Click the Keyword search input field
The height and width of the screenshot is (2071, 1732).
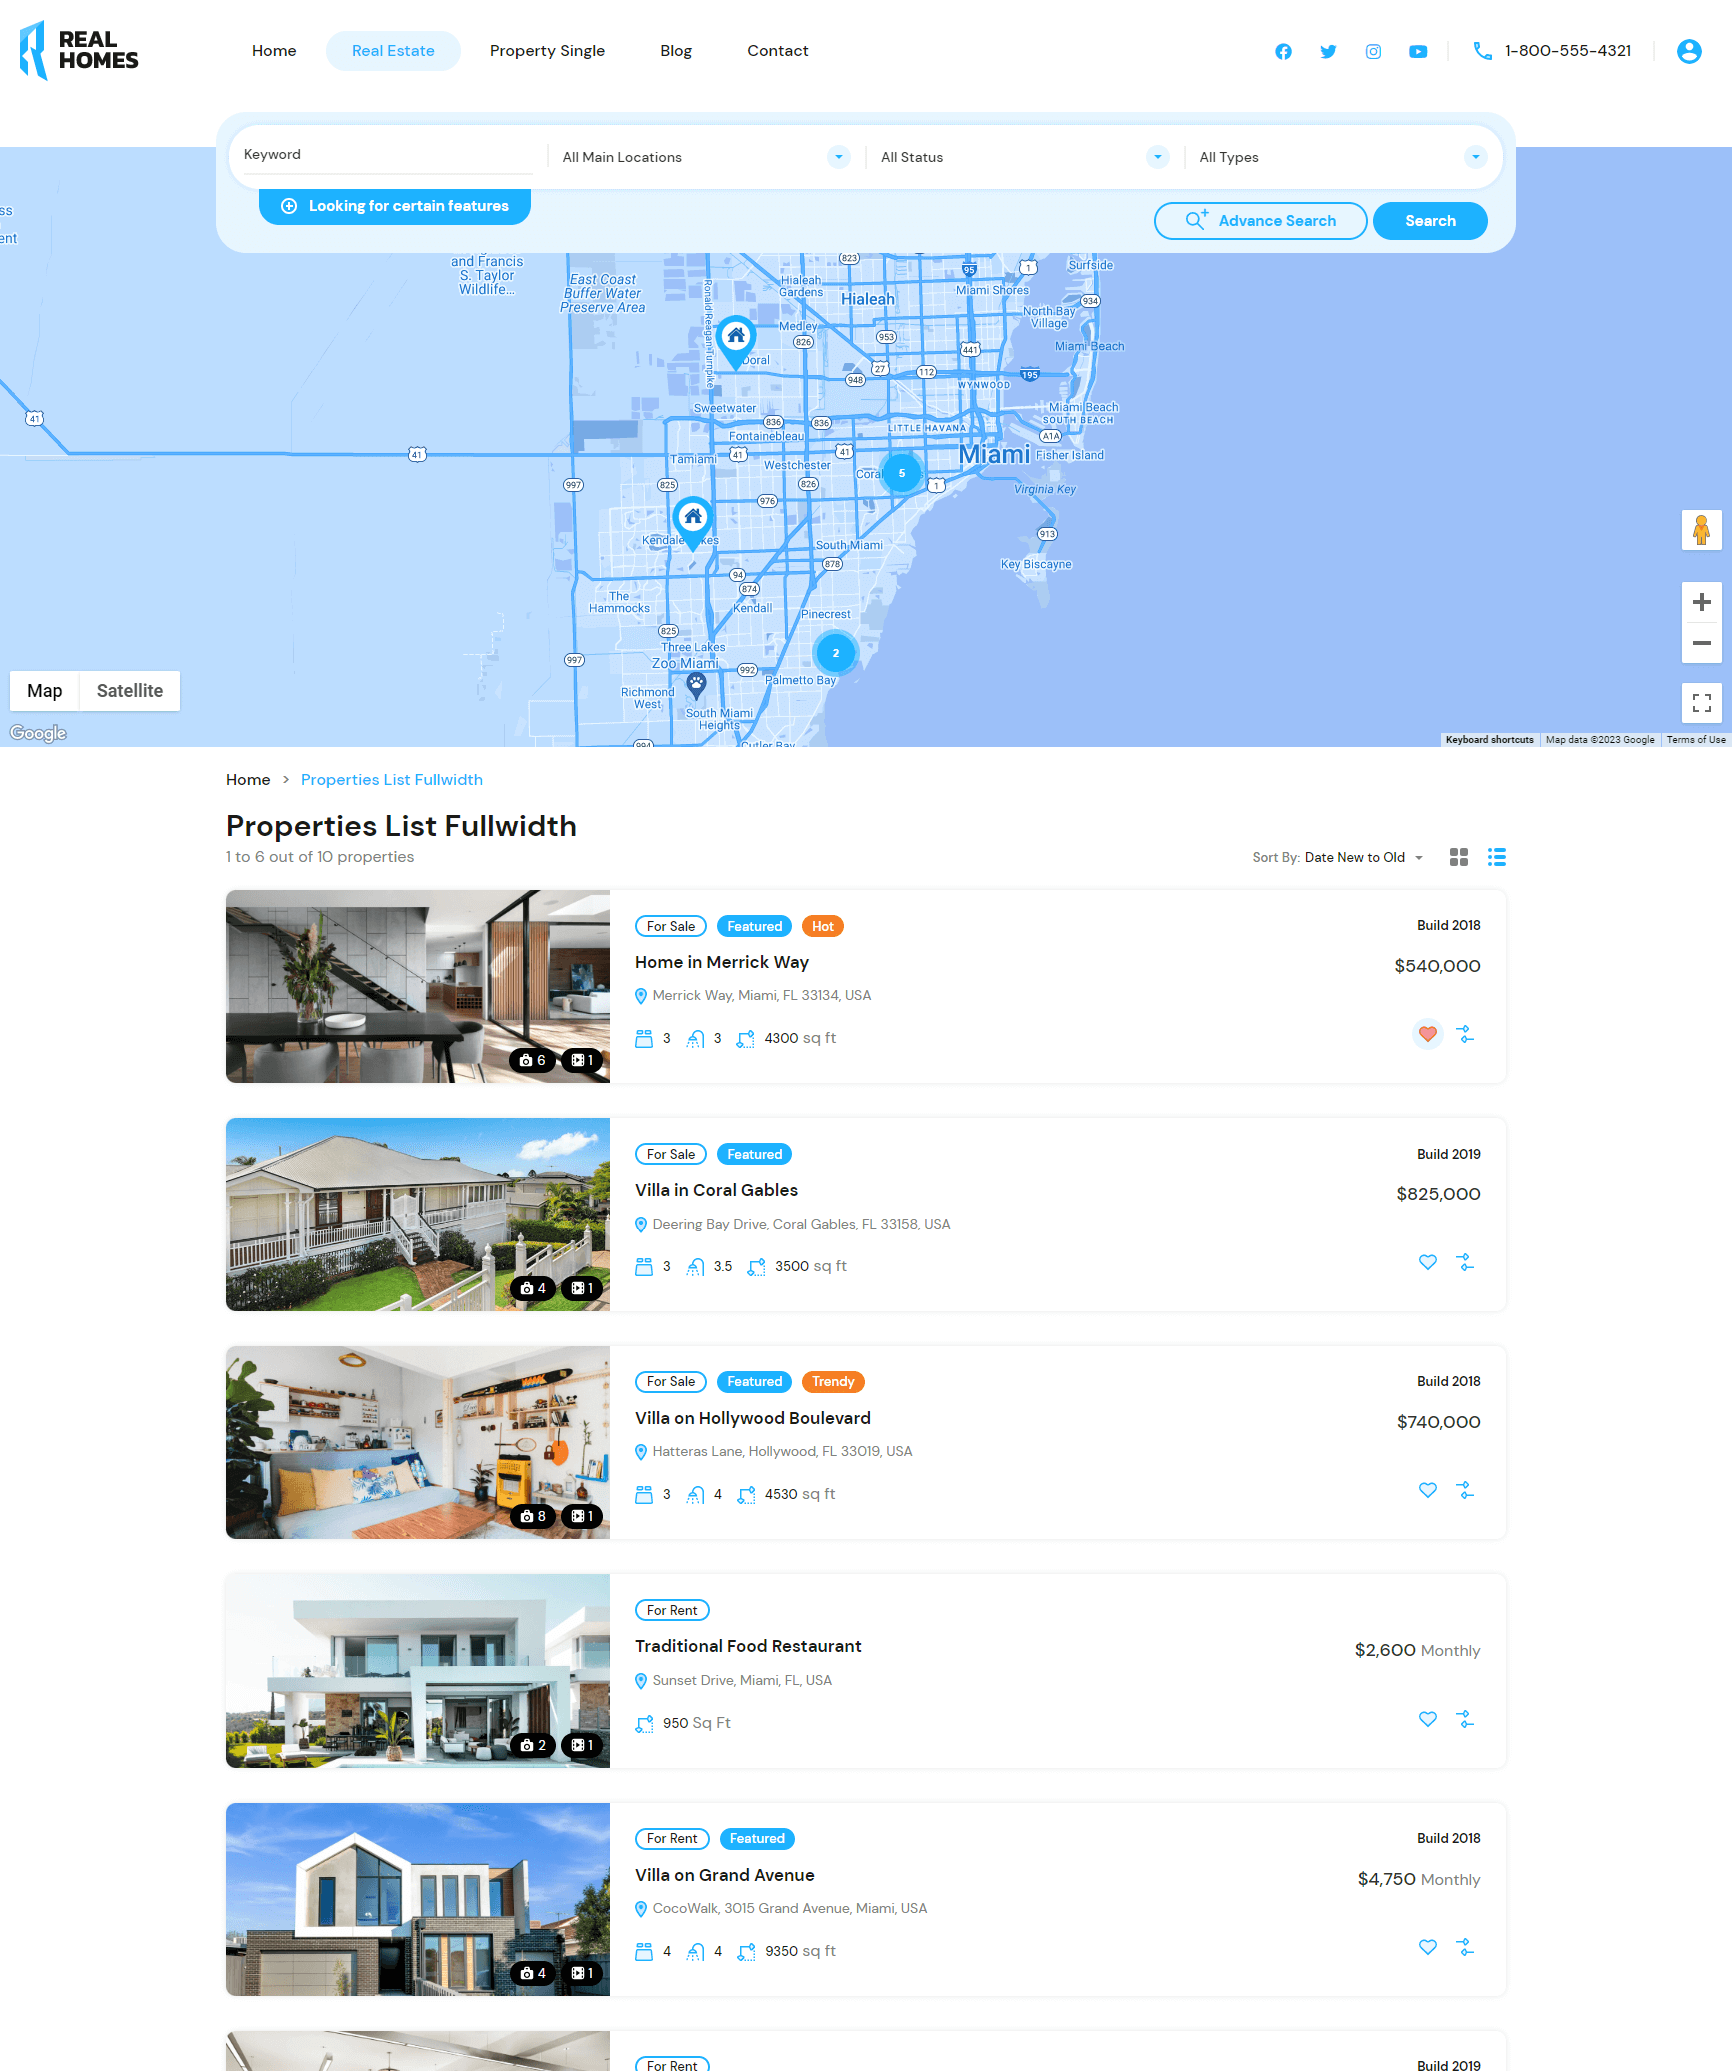click(x=388, y=155)
